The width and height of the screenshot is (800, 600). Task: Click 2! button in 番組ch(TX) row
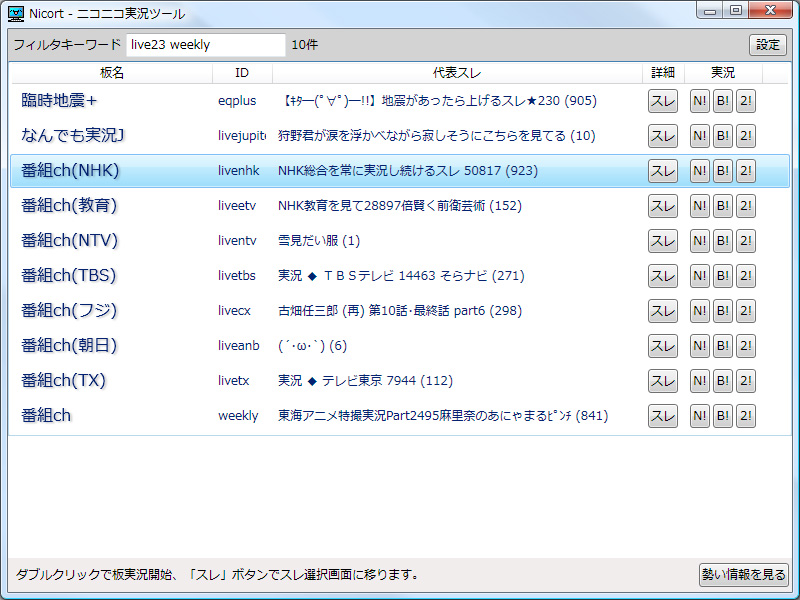click(746, 381)
